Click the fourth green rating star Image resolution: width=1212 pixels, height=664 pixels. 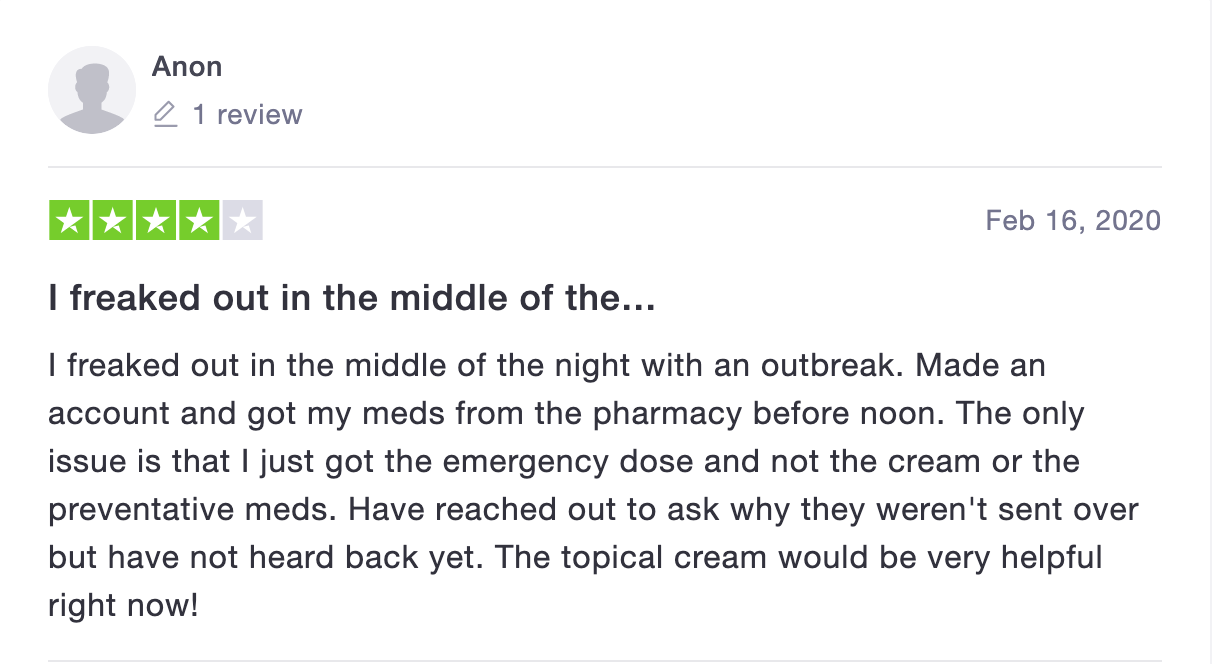tap(199, 222)
